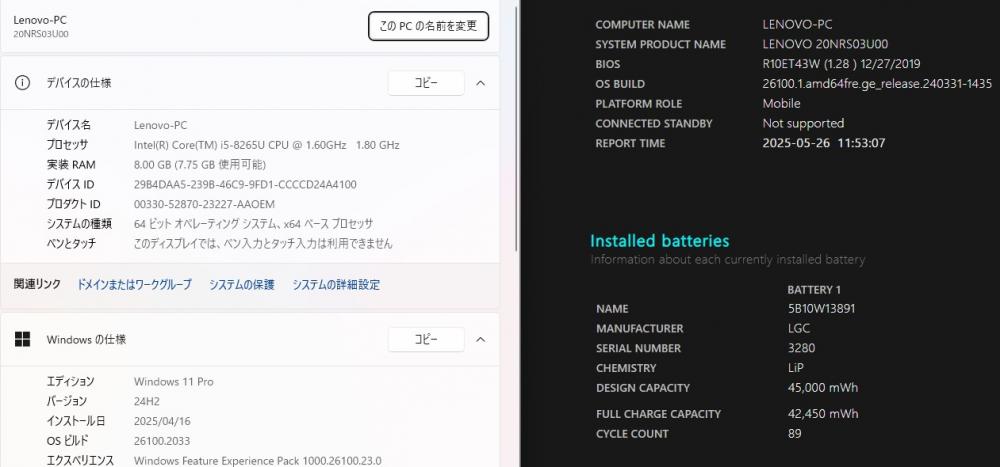Click the processor i5-8265U value text
Image resolution: width=1000 pixels, height=467 pixels.
[267, 145]
